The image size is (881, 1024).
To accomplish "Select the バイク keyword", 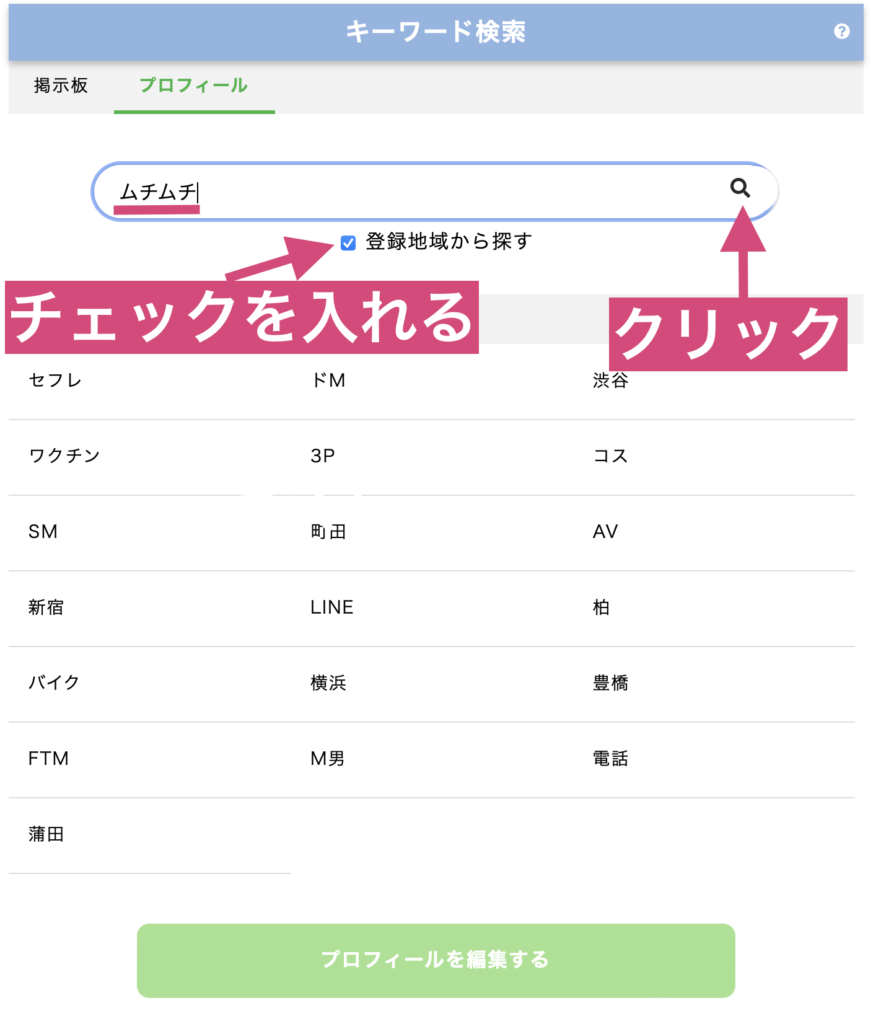I will [54, 683].
